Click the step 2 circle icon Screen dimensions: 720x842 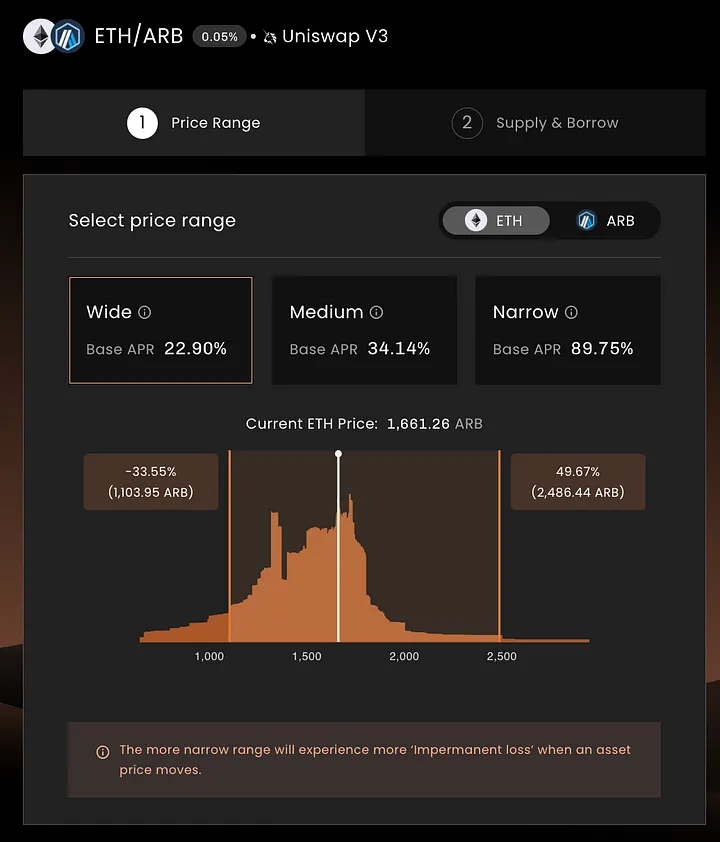467,123
